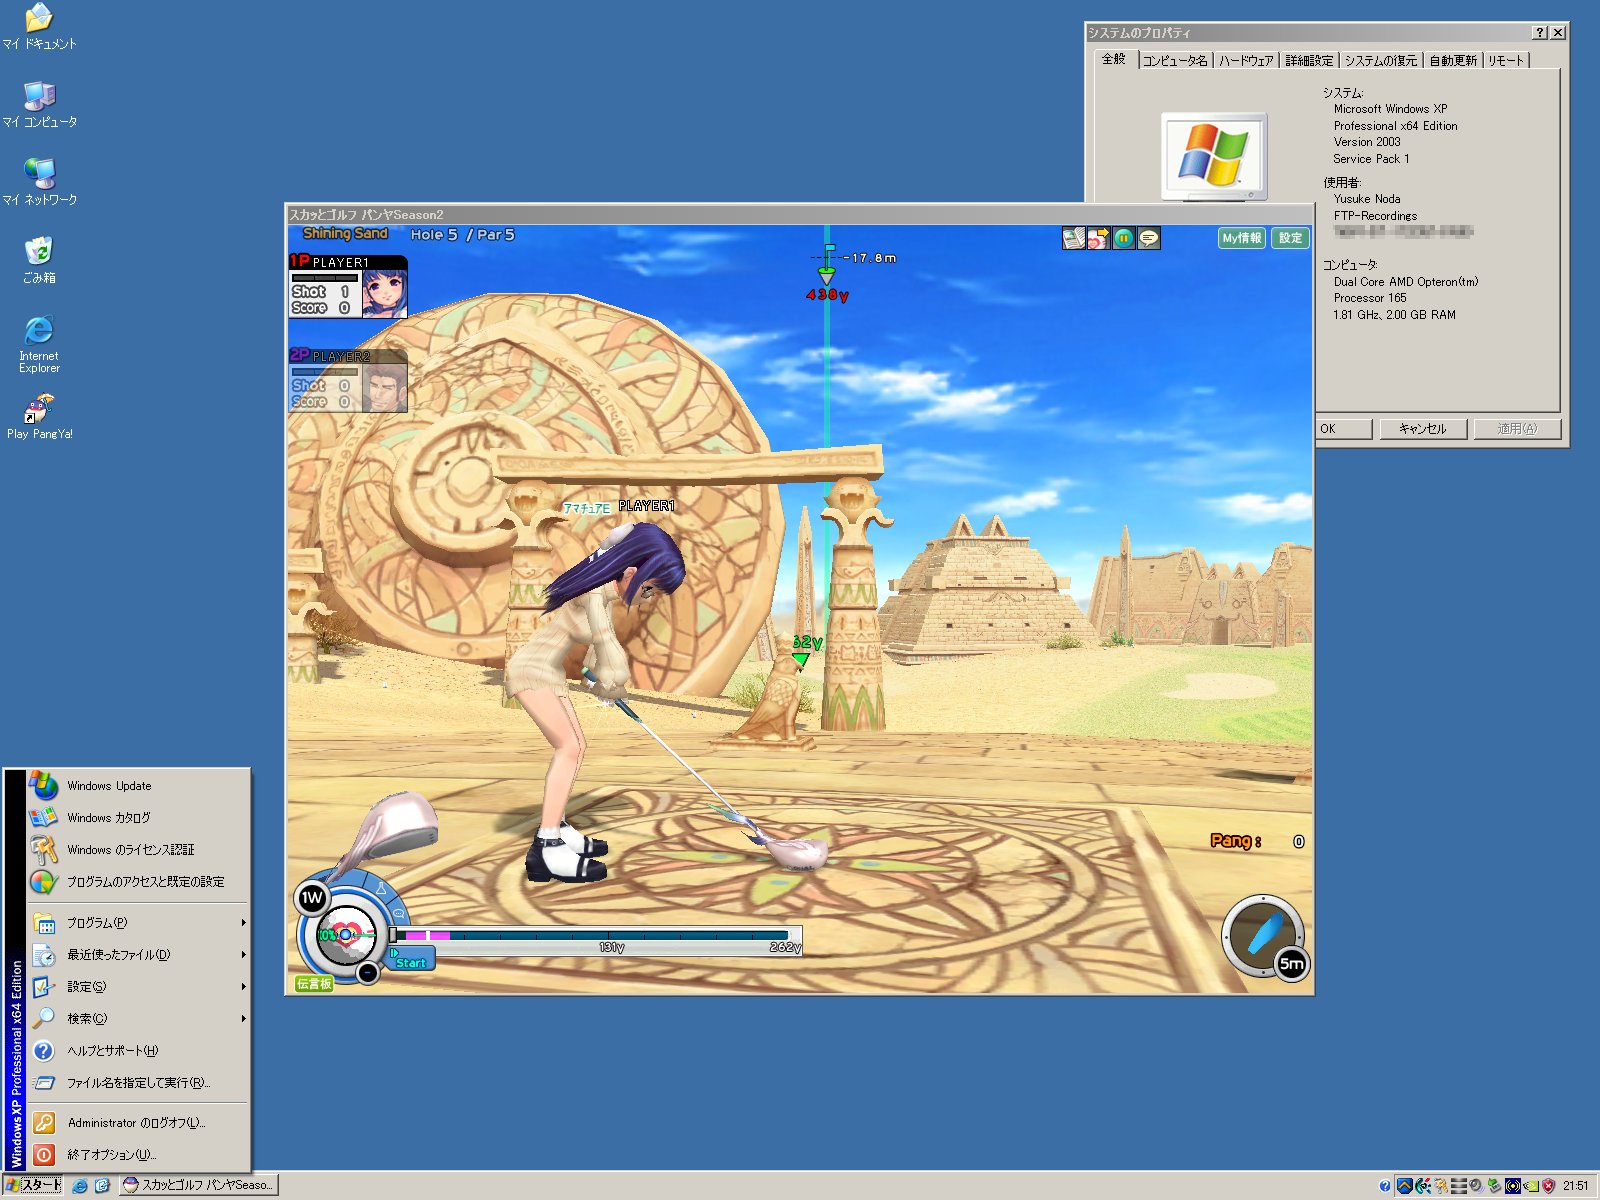
Task: Switch to 全般 tab in システムのプロパティ
Action: click(1114, 59)
